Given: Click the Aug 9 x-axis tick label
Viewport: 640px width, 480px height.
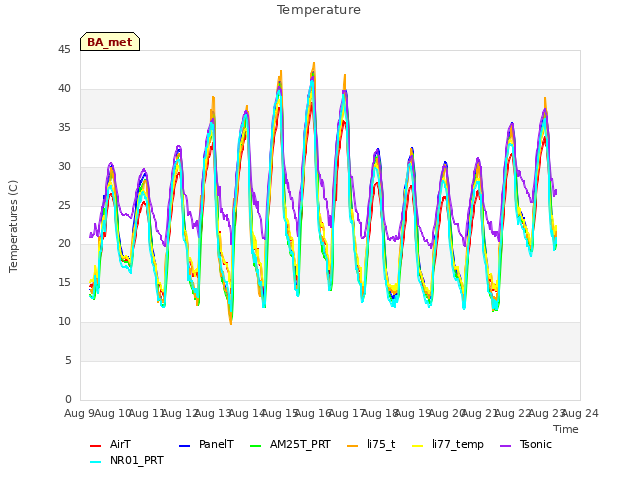Looking at the screenshot, I should [79, 413].
